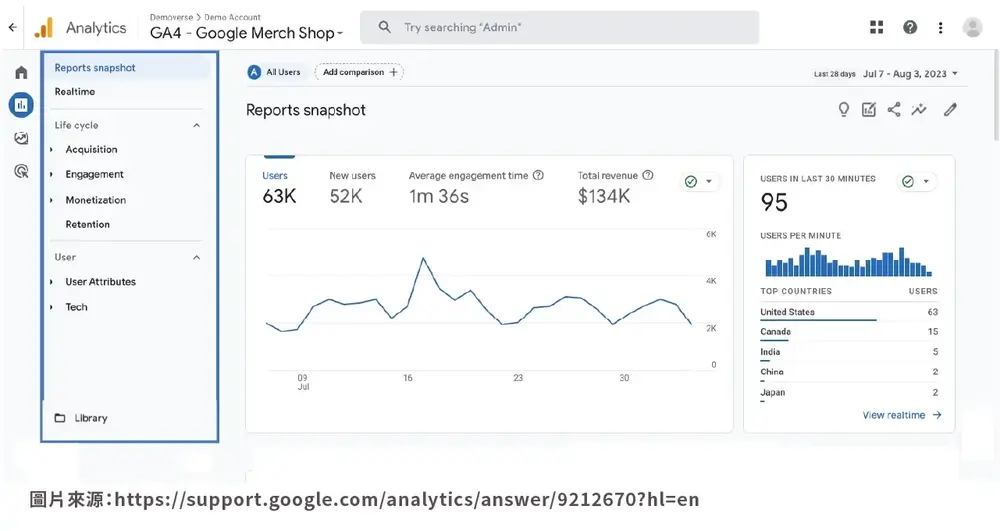Image resolution: width=1000 pixels, height=531 pixels.
Task: Click the plus icon on Add comparison
Action: click(393, 73)
